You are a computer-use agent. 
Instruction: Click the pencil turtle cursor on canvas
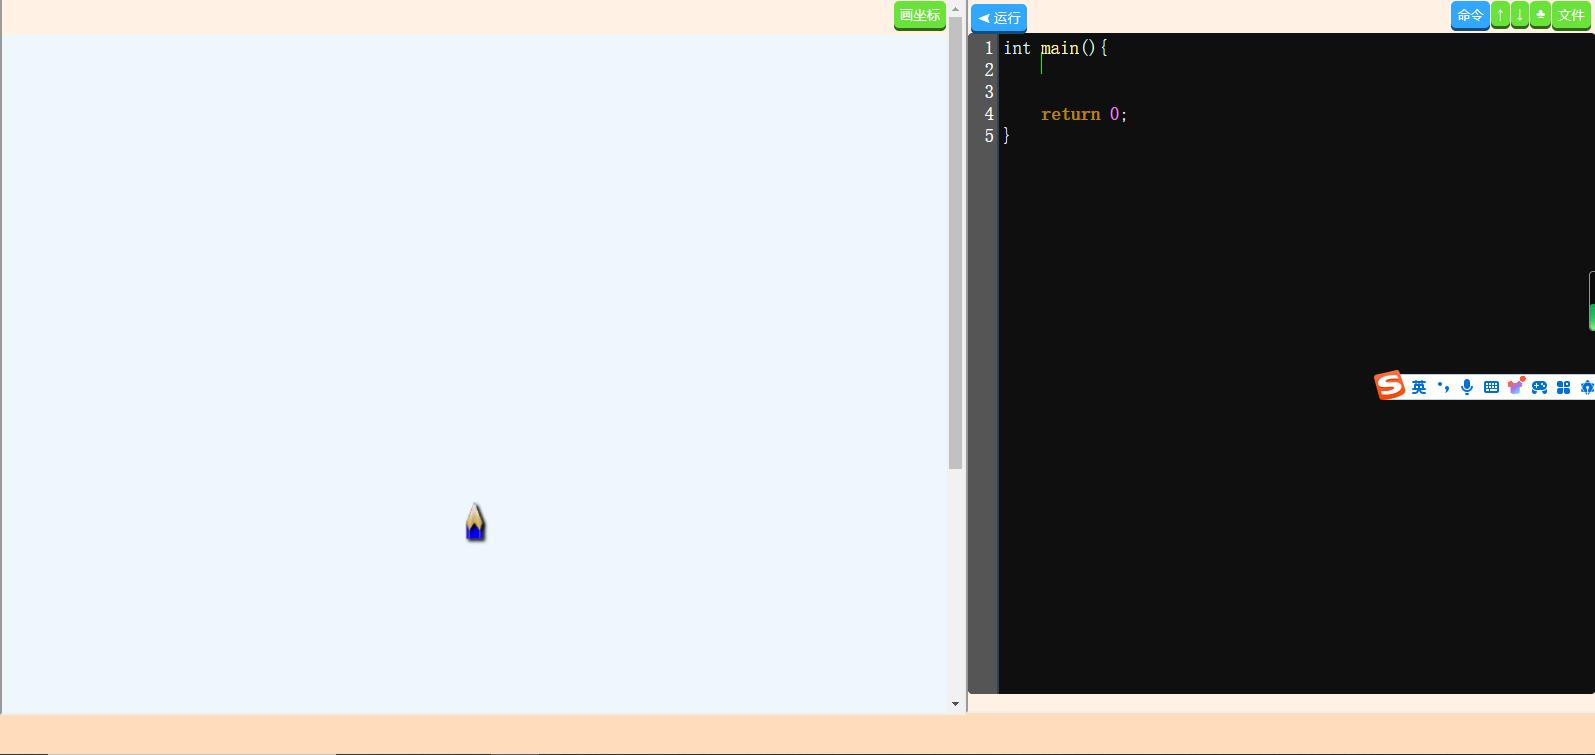tap(475, 522)
